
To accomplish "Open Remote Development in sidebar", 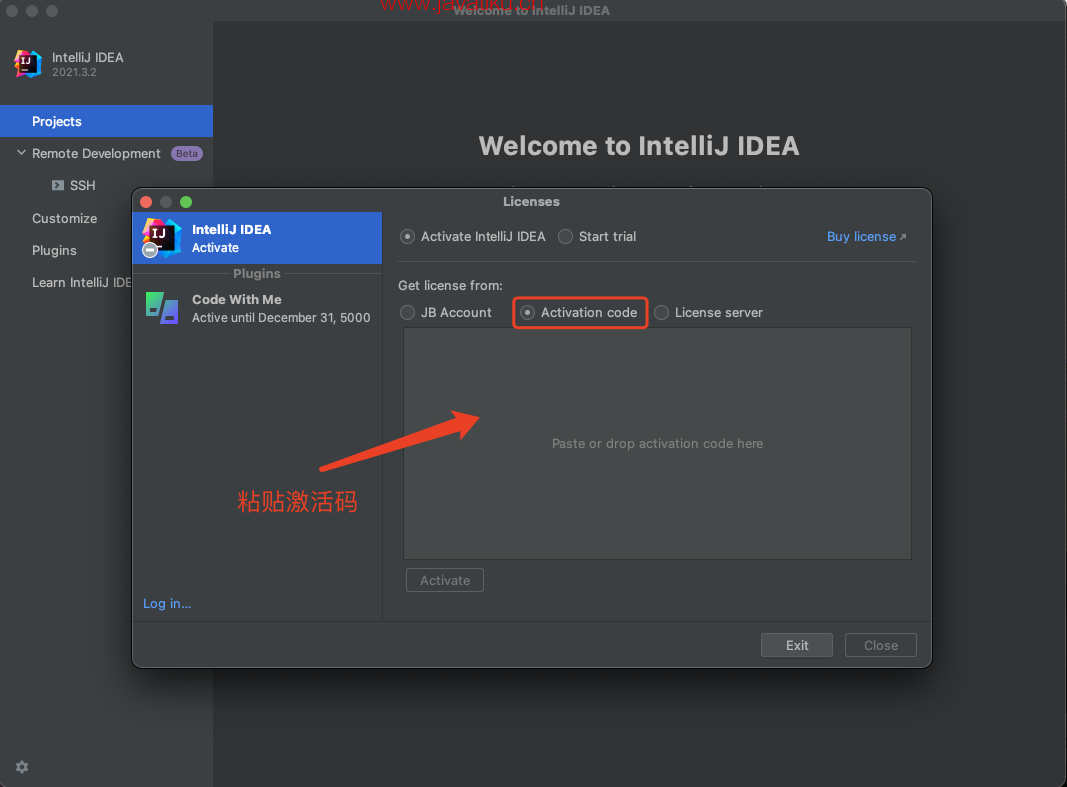I will (x=96, y=154).
